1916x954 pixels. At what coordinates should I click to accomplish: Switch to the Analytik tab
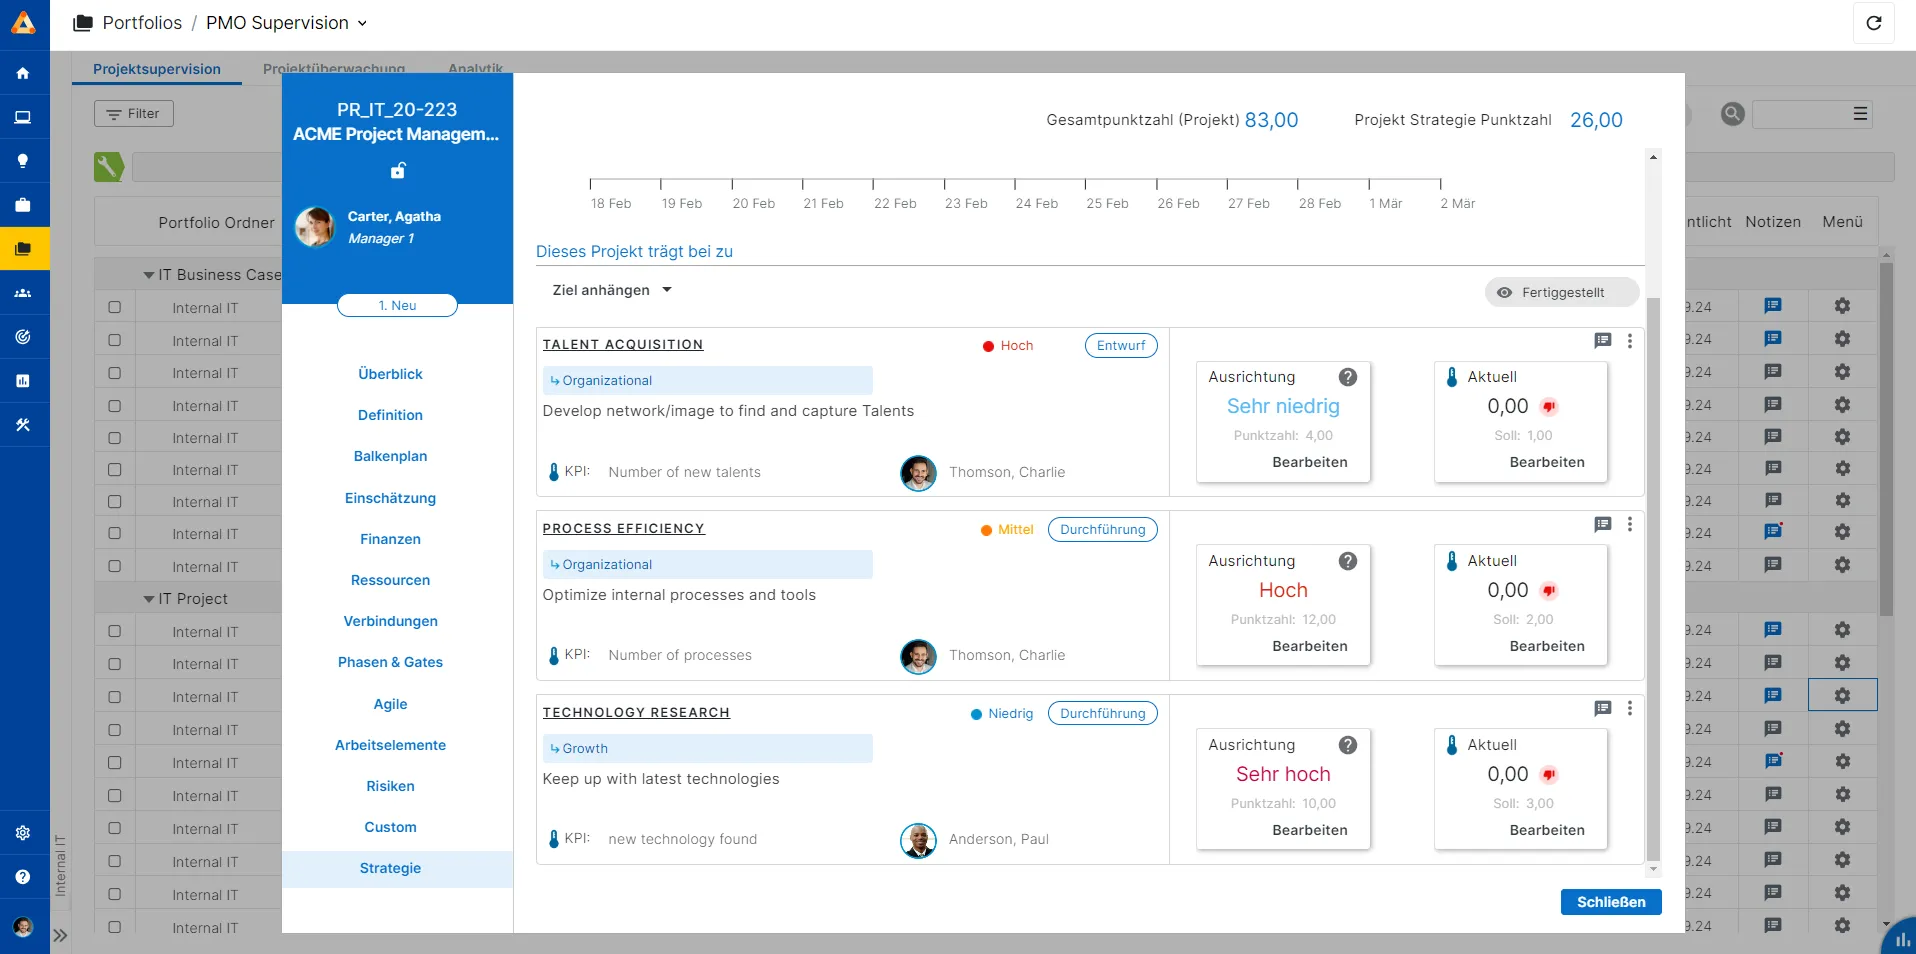(475, 69)
